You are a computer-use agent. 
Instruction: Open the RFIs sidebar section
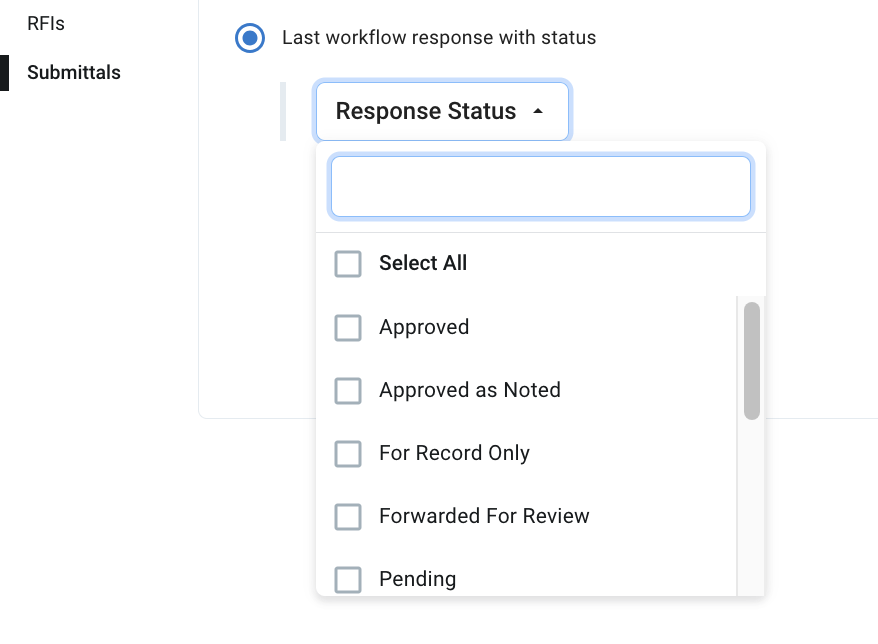point(46,22)
